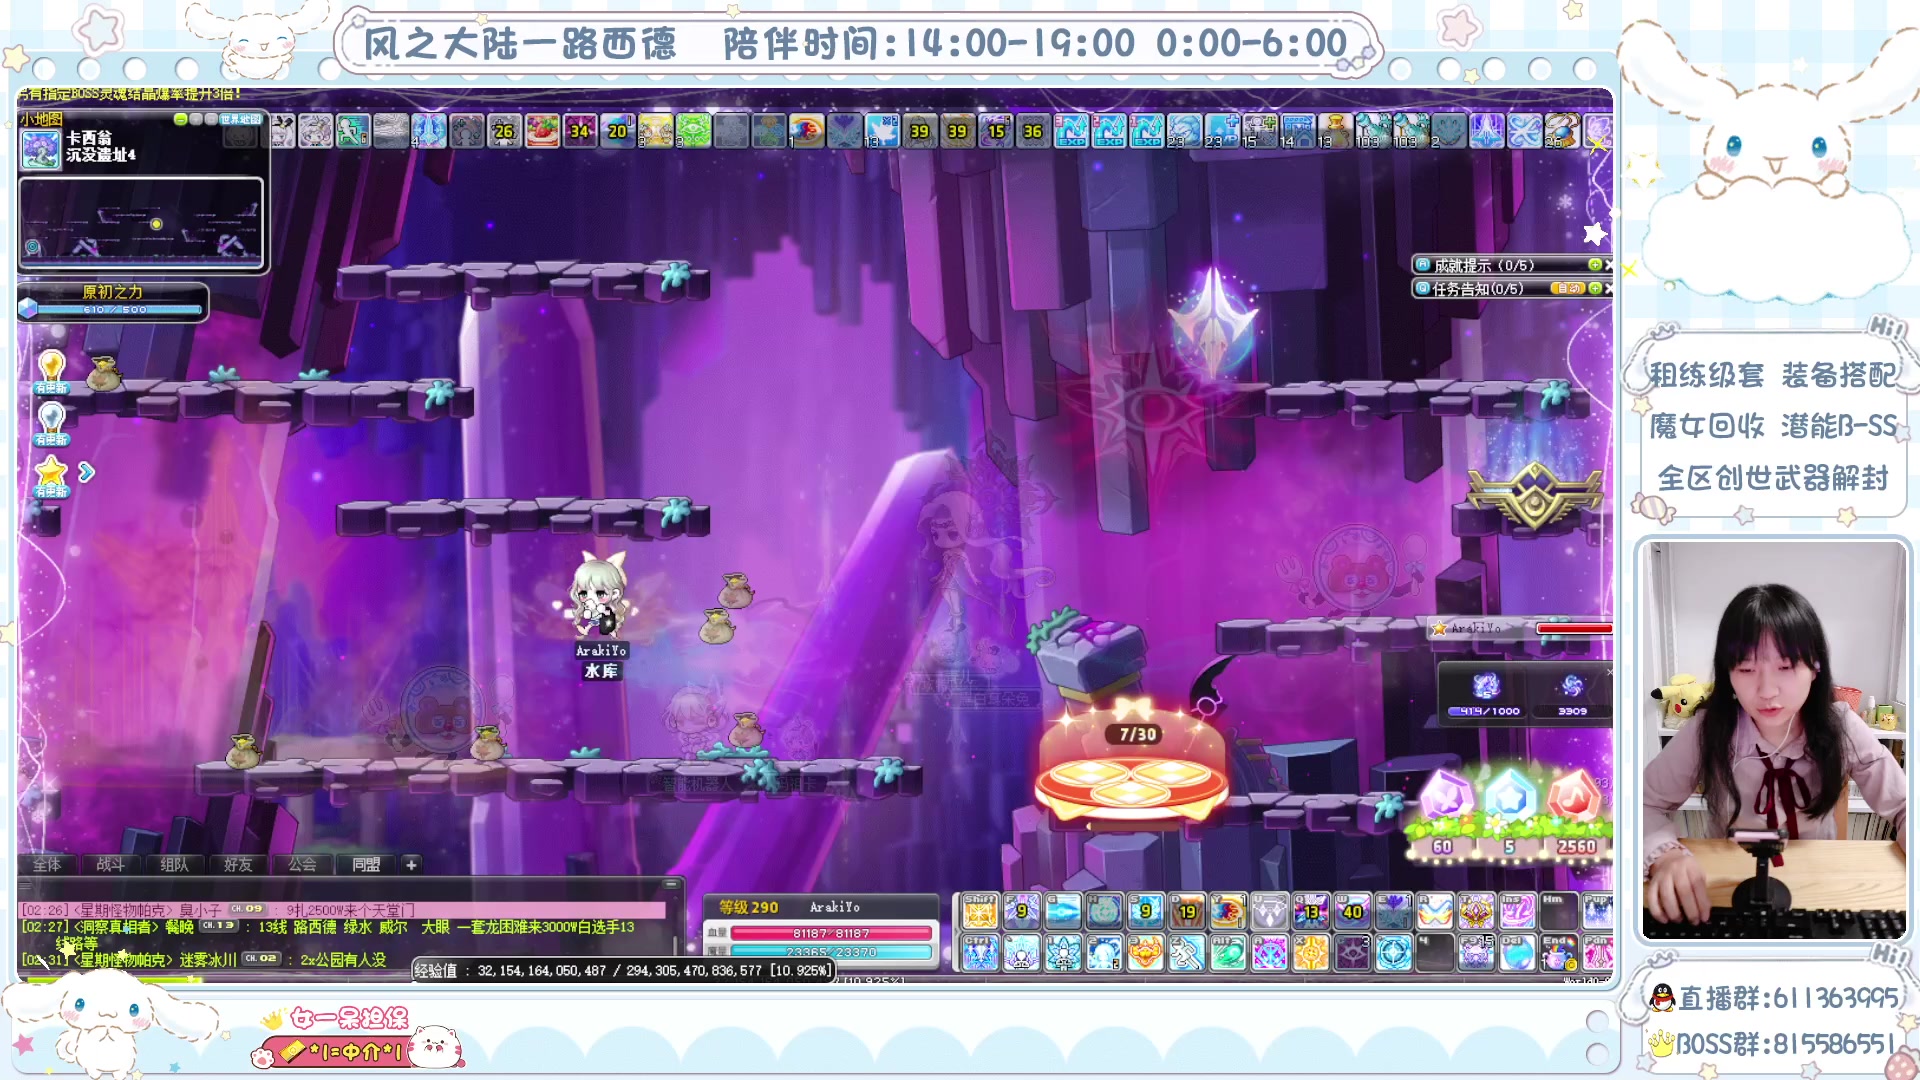
Task: Click the 经验值 experience bar readout
Action: [x=623, y=970]
